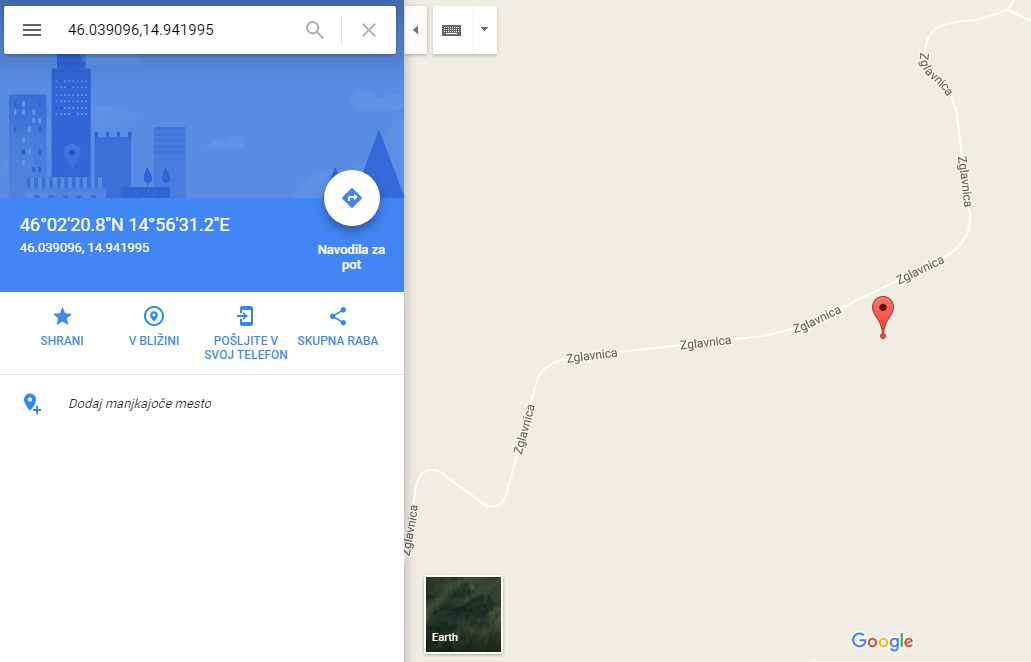Send to phone via POŠLJITE V SVOJ TELEFON

245,316
